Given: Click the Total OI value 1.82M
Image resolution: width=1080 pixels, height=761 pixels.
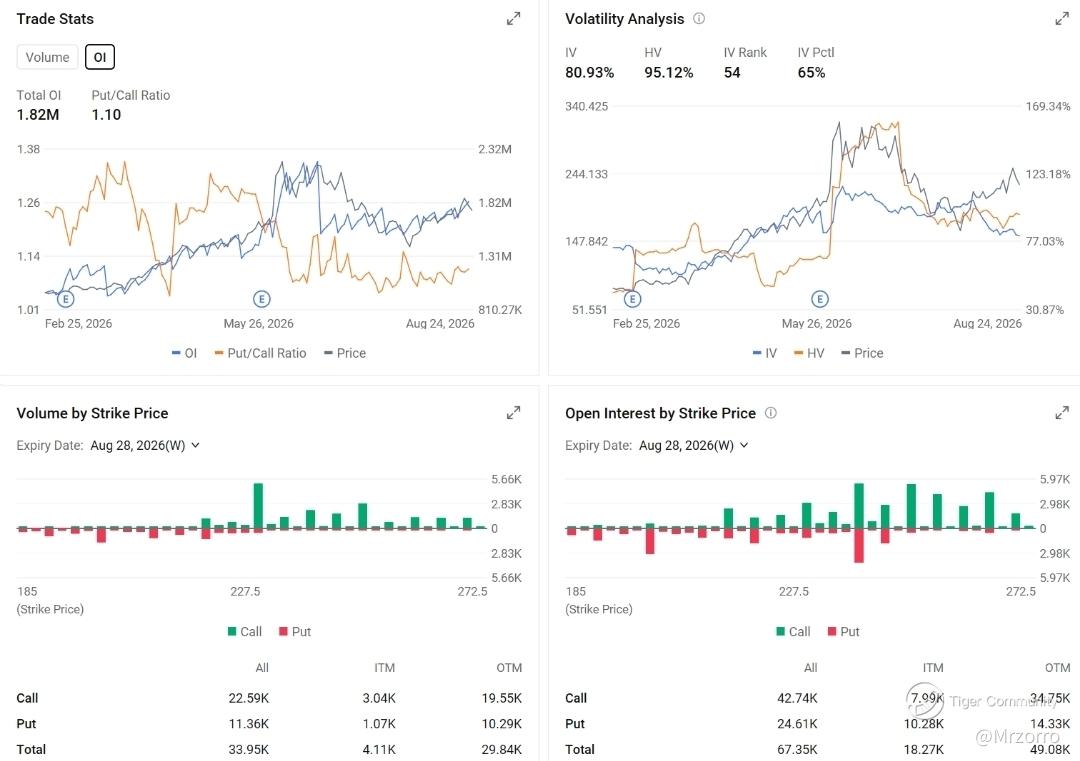Looking at the screenshot, I should [x=38, y=115].
